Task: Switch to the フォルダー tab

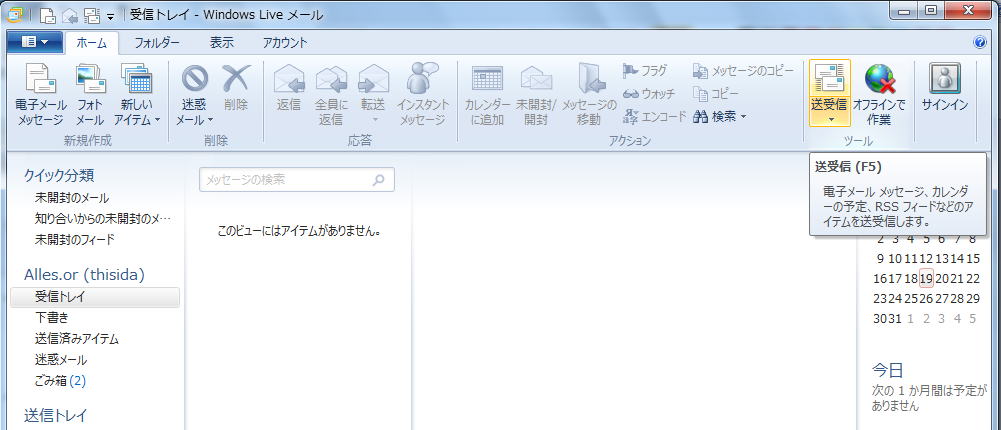Action: coord(157,43)
